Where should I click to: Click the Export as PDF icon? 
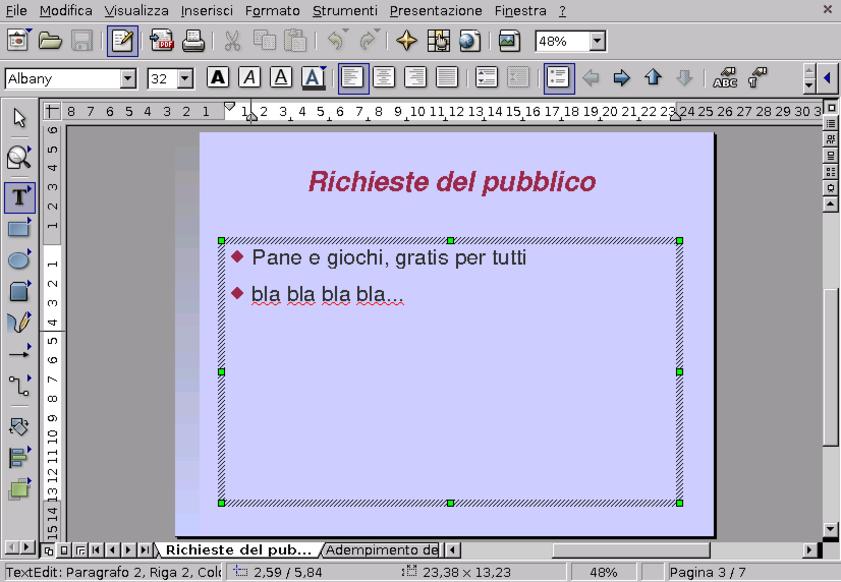tap(162, 42)
